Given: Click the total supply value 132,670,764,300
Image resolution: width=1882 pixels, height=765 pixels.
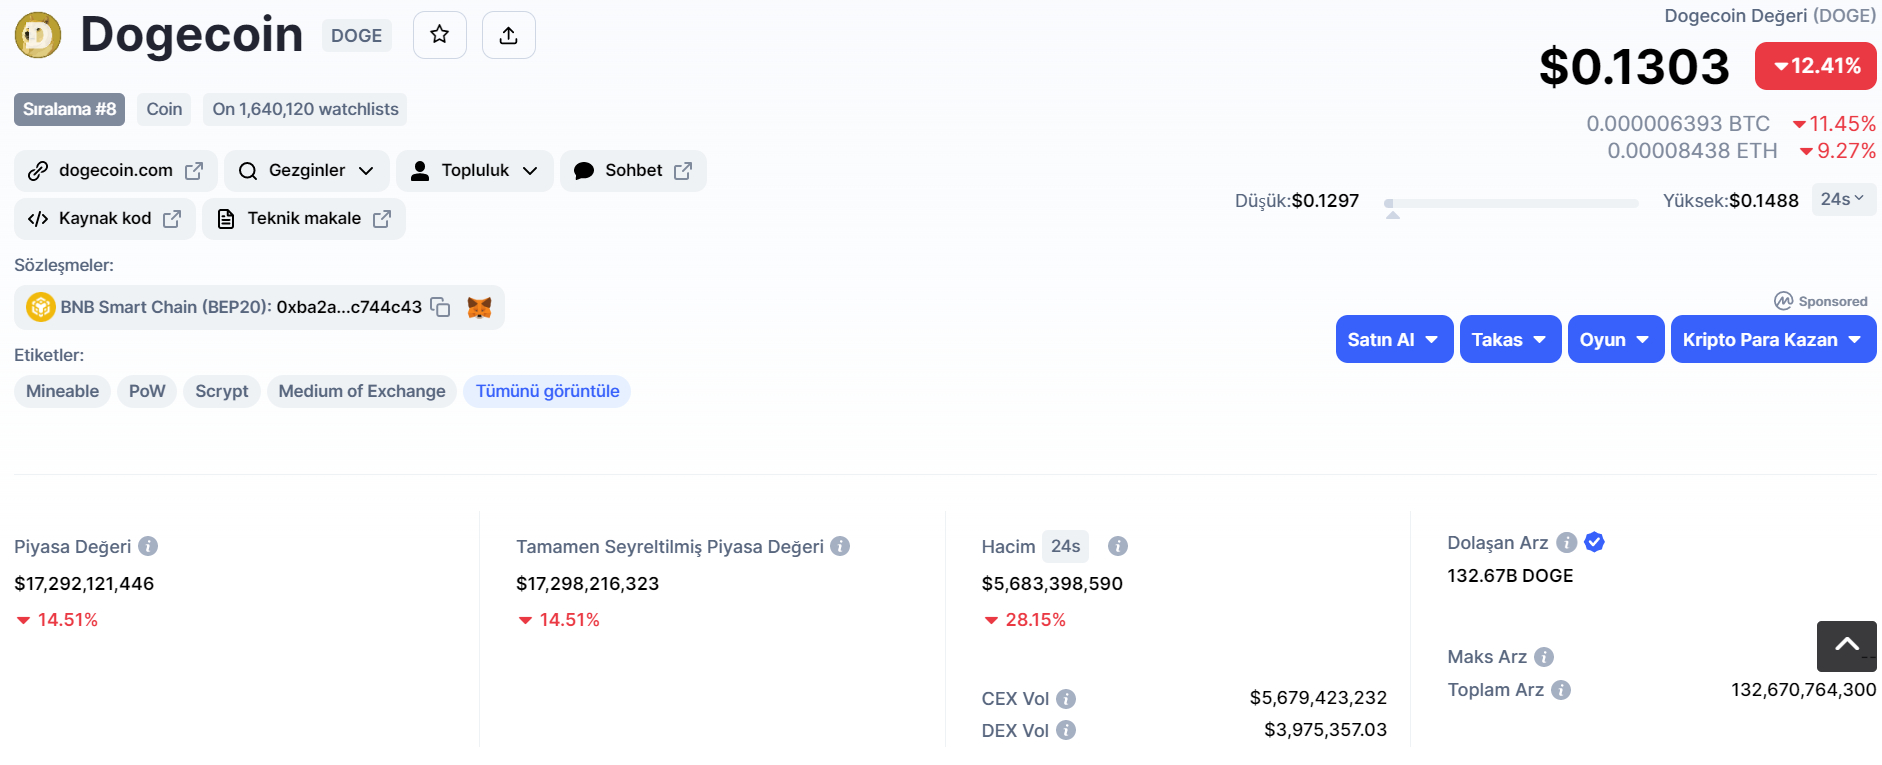Looking at the screenshot, I should pyautogui.click(x=1803, y=690).
